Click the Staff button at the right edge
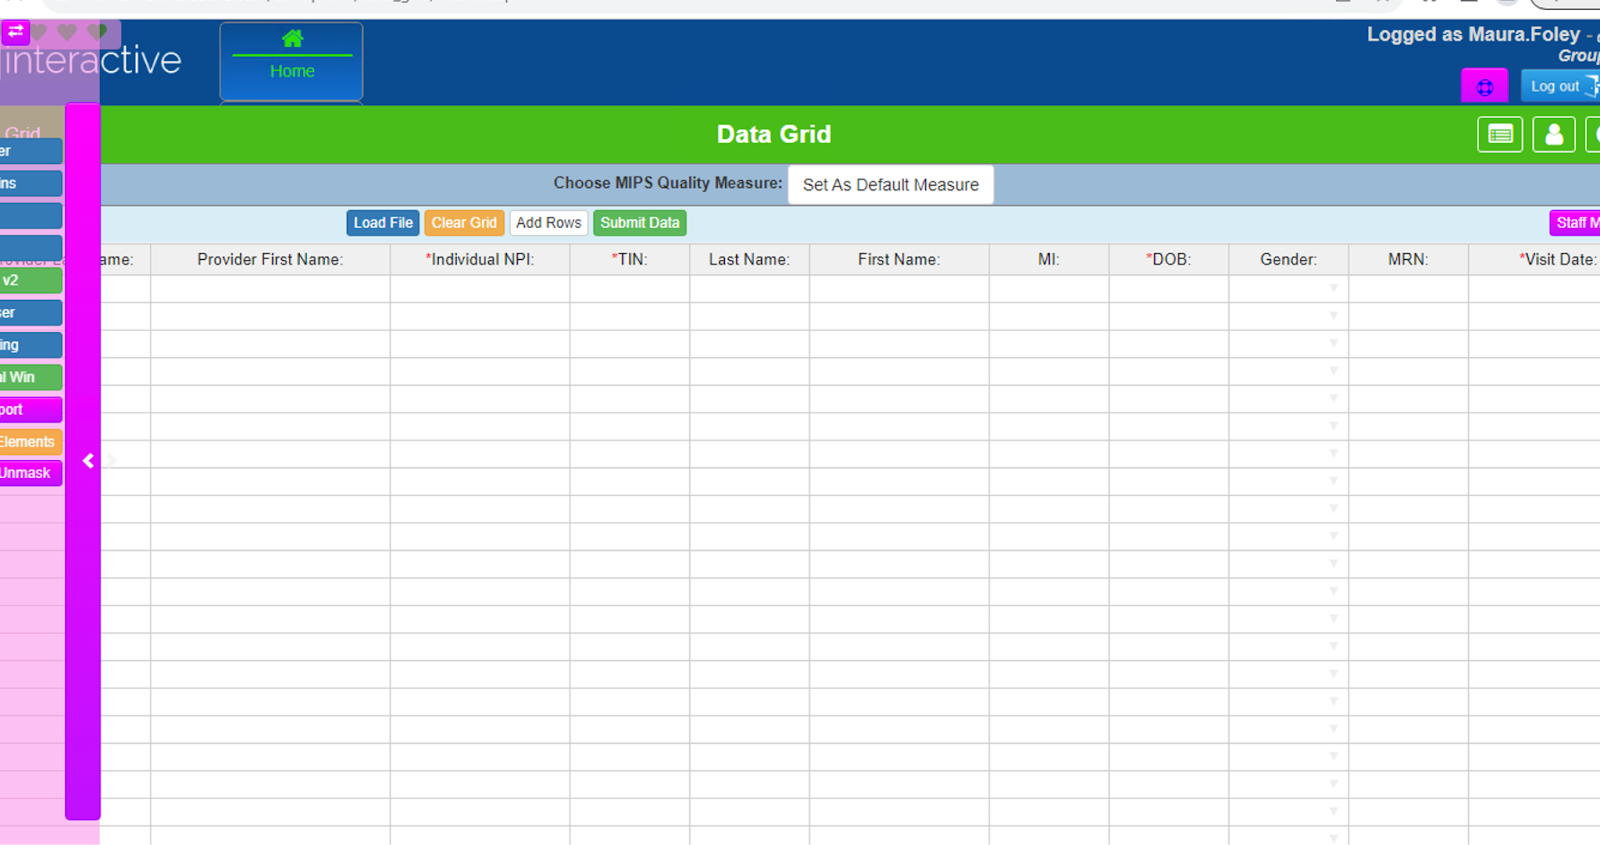 tap(1576, 223)
